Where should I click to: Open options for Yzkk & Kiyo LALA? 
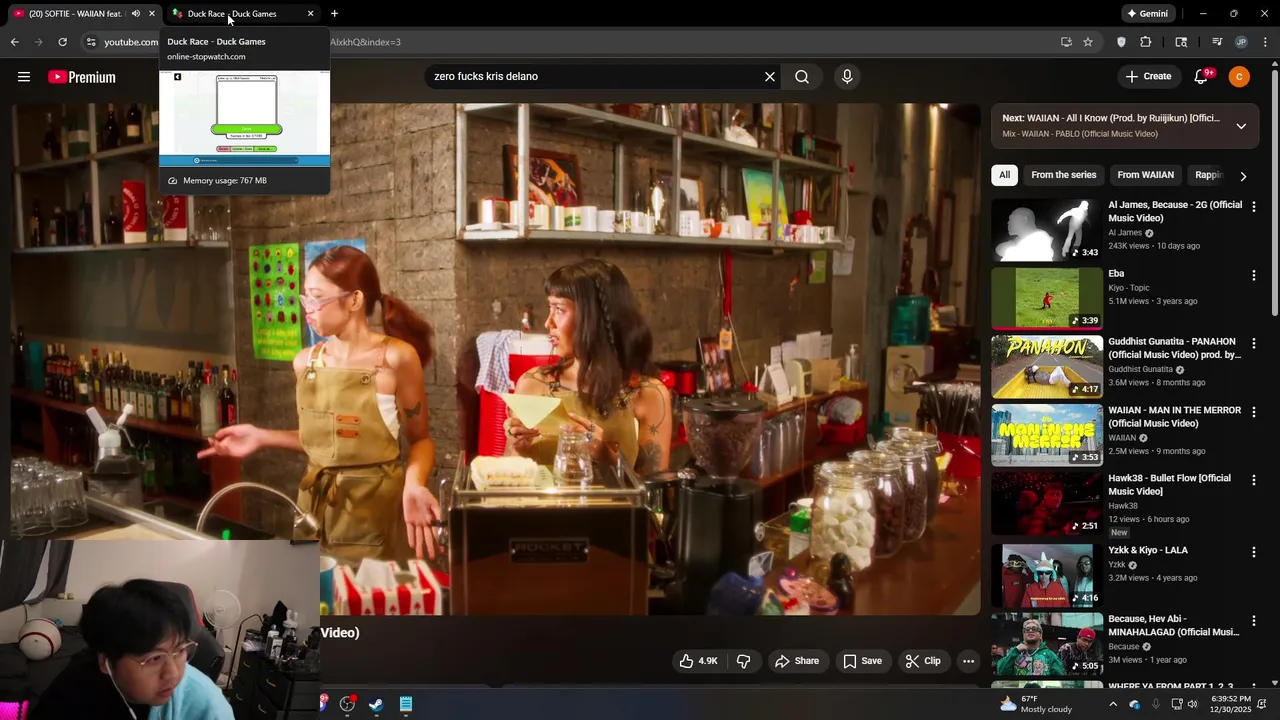(x=1254, y=552)
